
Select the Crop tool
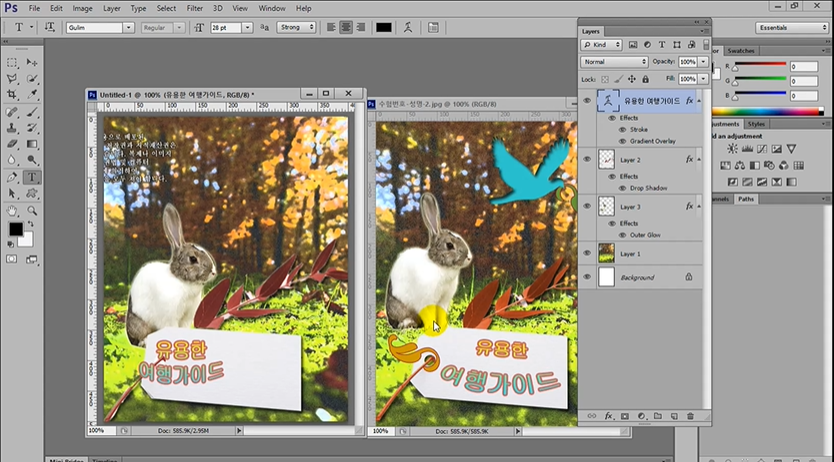[12, 95]
